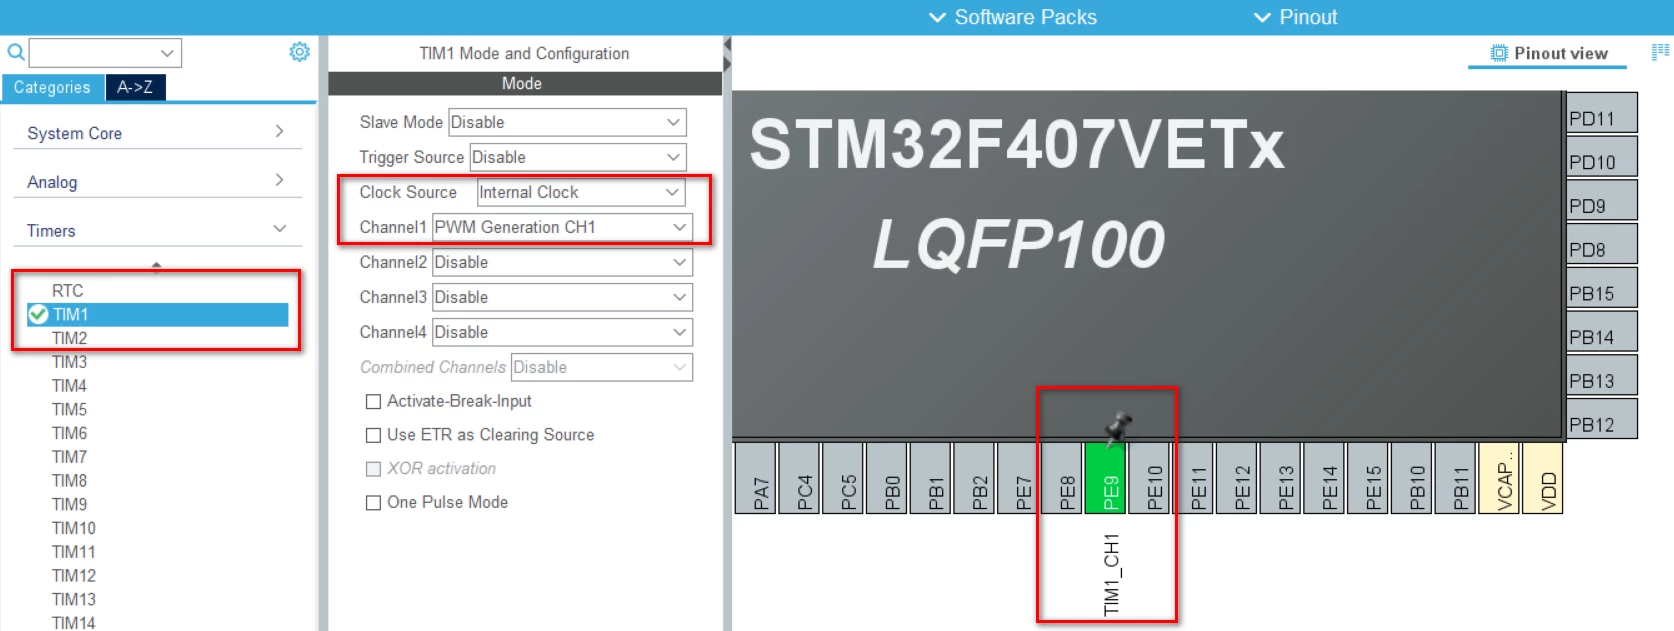This screenshot has height=631, width=1674.
Task: Click the PB12 pin
Action: (1602, 419)
